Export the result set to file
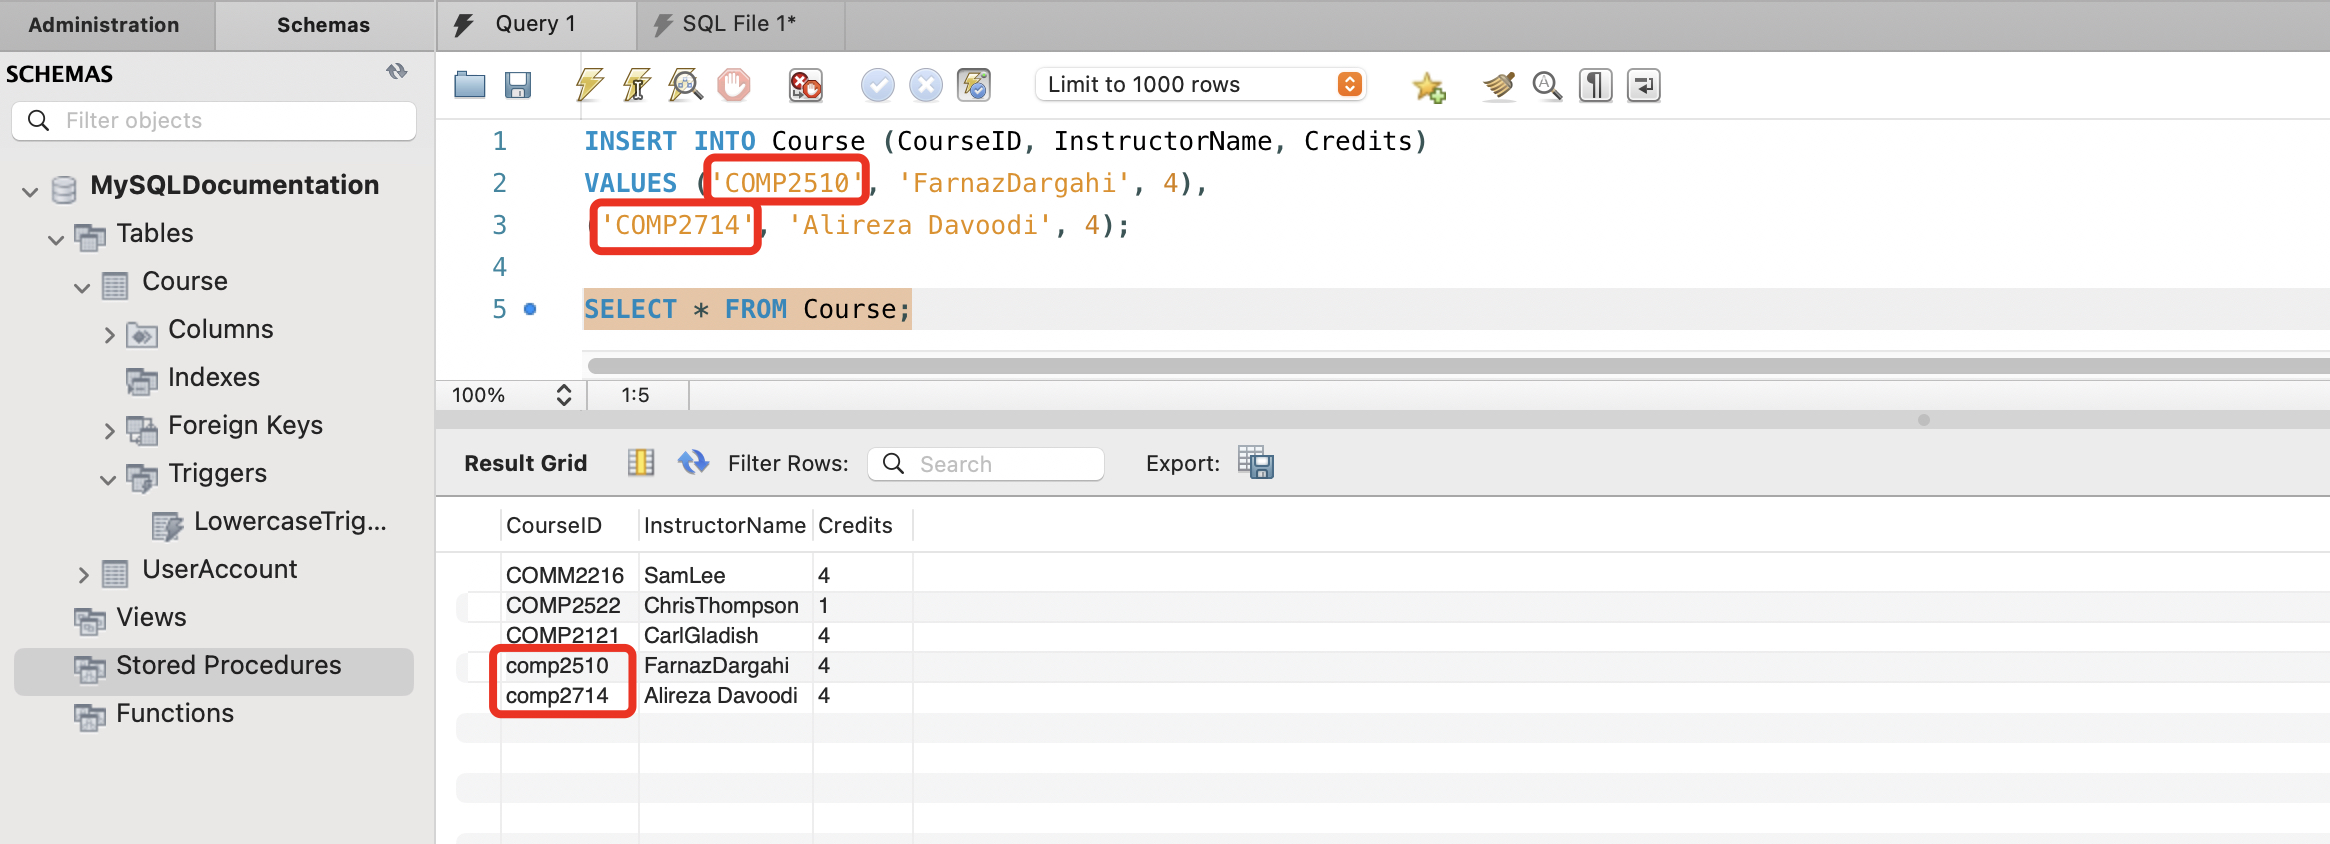This screenshot has width=2330, height=844. (1255, 463)
